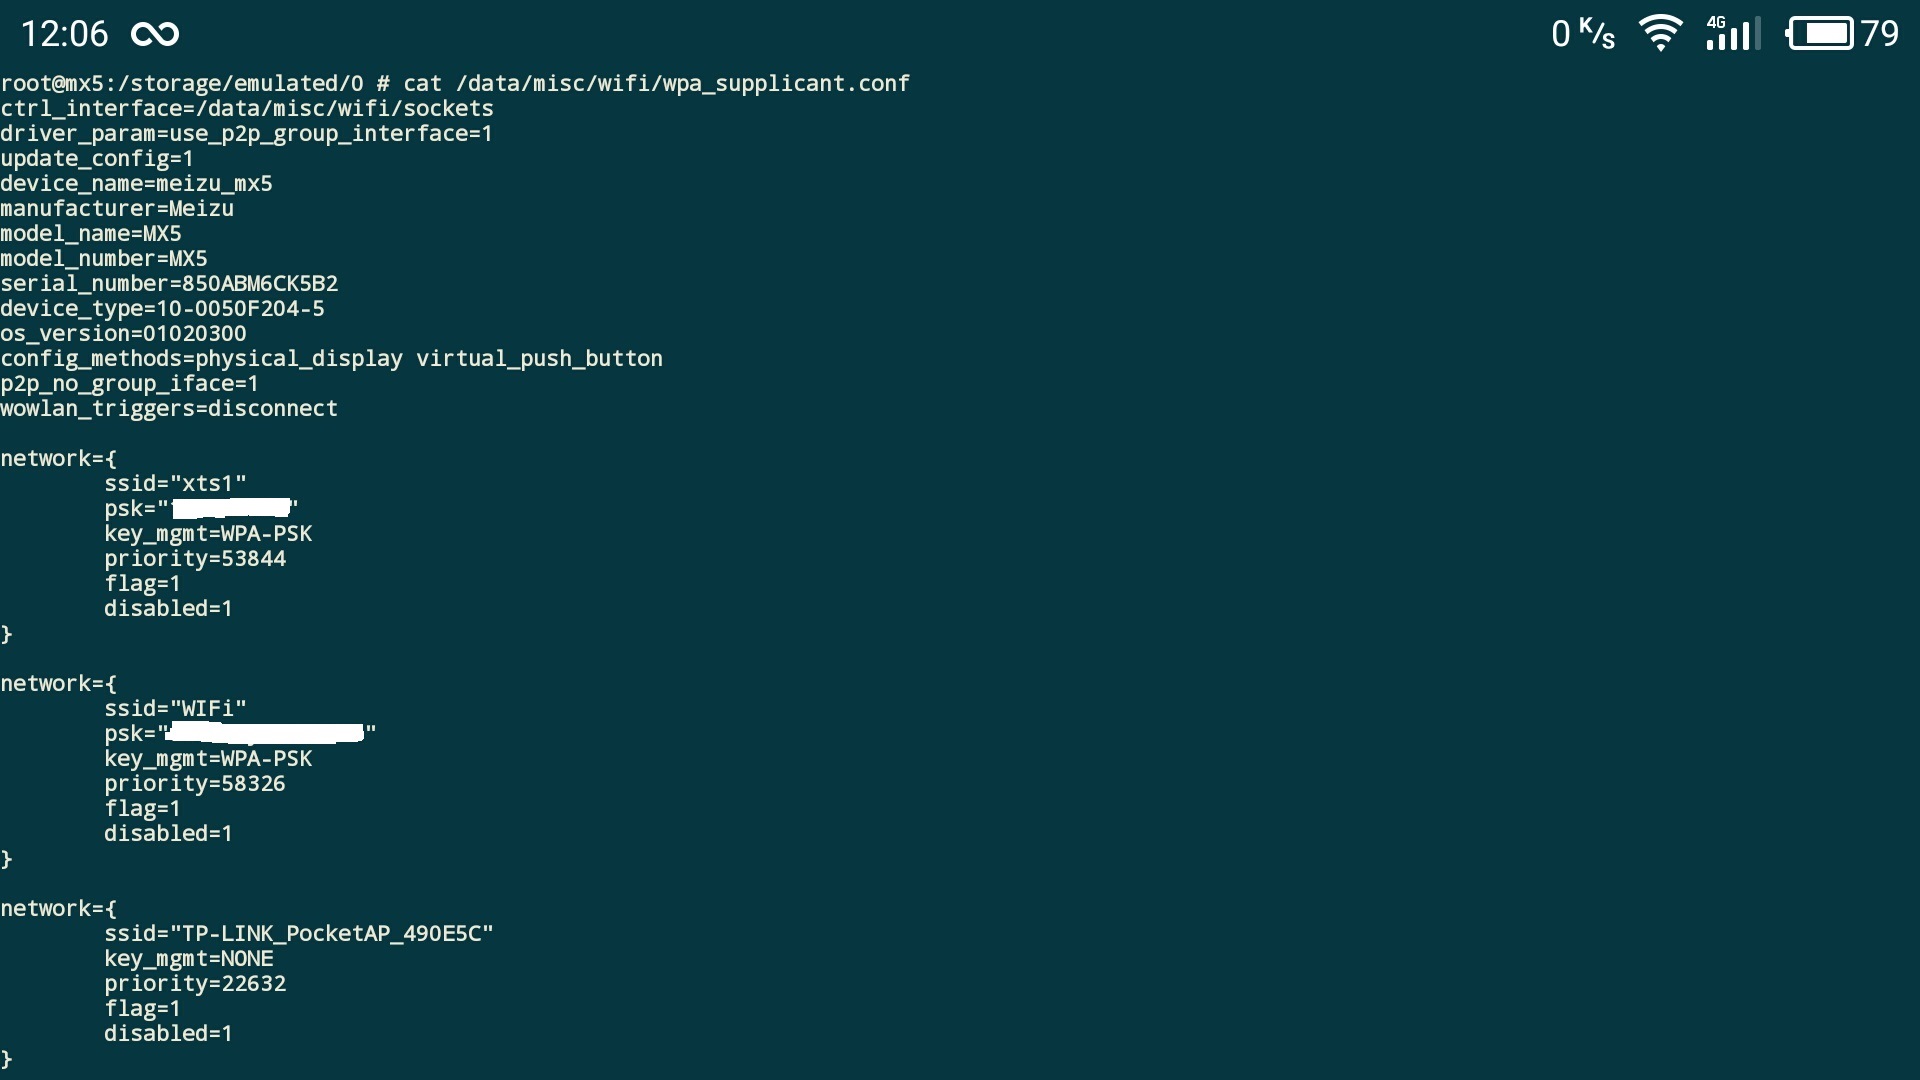Click the priority=22632 line
Screen dimensions: 1920x1080
pyautogui.click(x=195, y=984)
